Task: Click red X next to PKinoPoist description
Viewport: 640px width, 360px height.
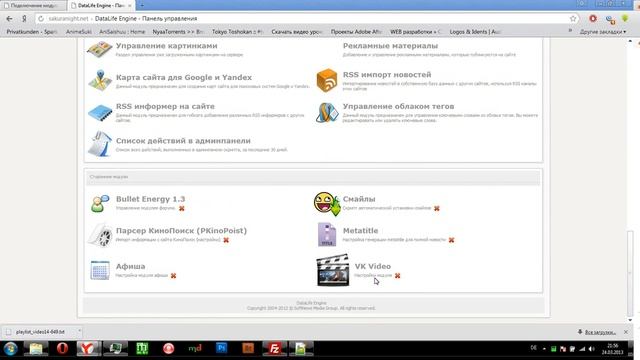Action: coord(226,240)
